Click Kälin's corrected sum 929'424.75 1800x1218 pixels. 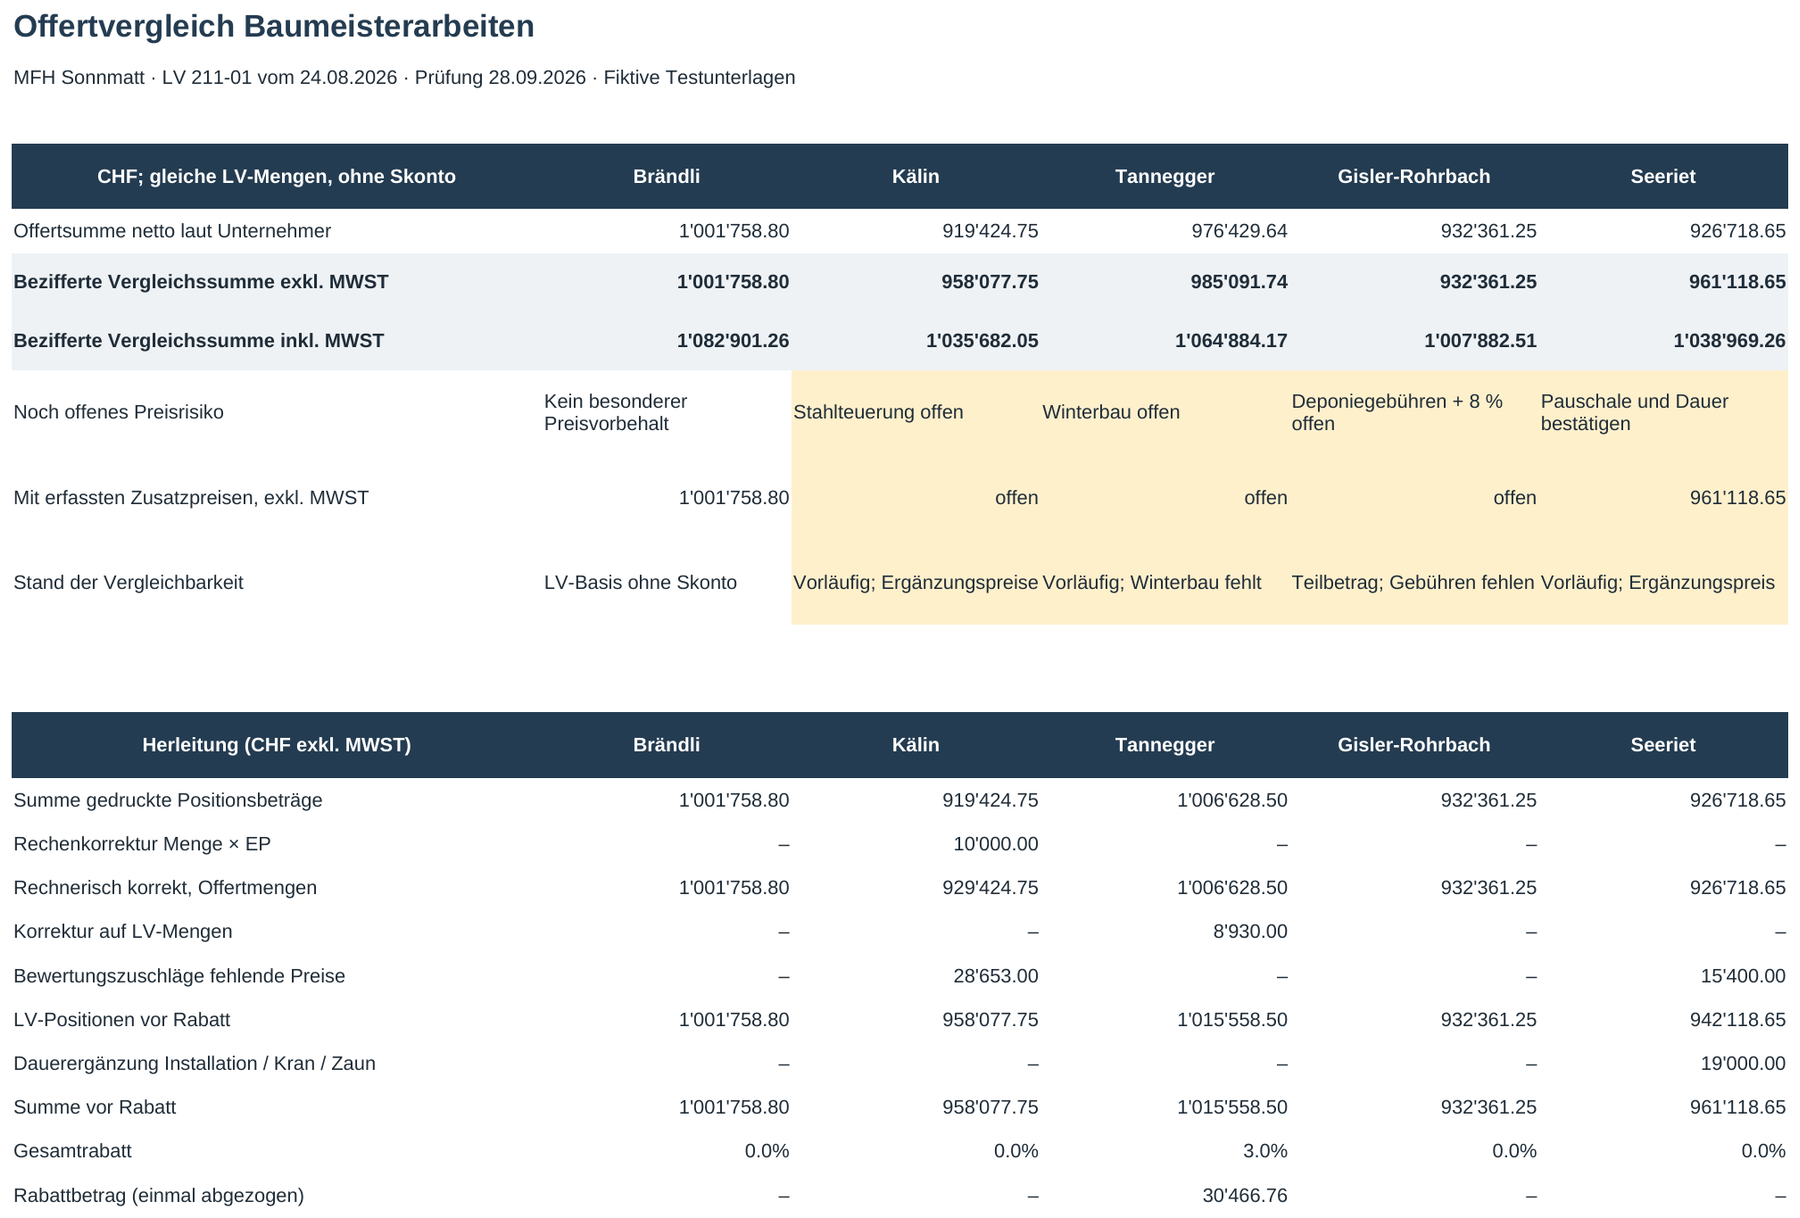click(x=990, y=888)
